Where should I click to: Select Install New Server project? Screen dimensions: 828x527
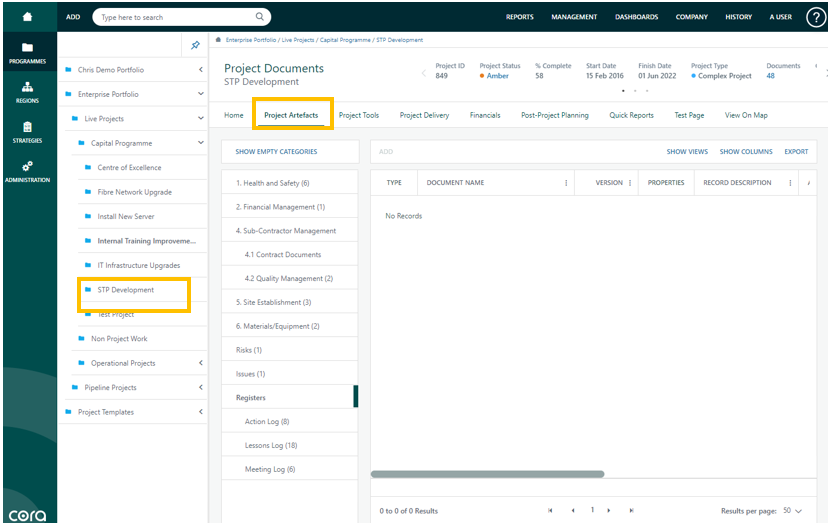(x=126, y=217)
